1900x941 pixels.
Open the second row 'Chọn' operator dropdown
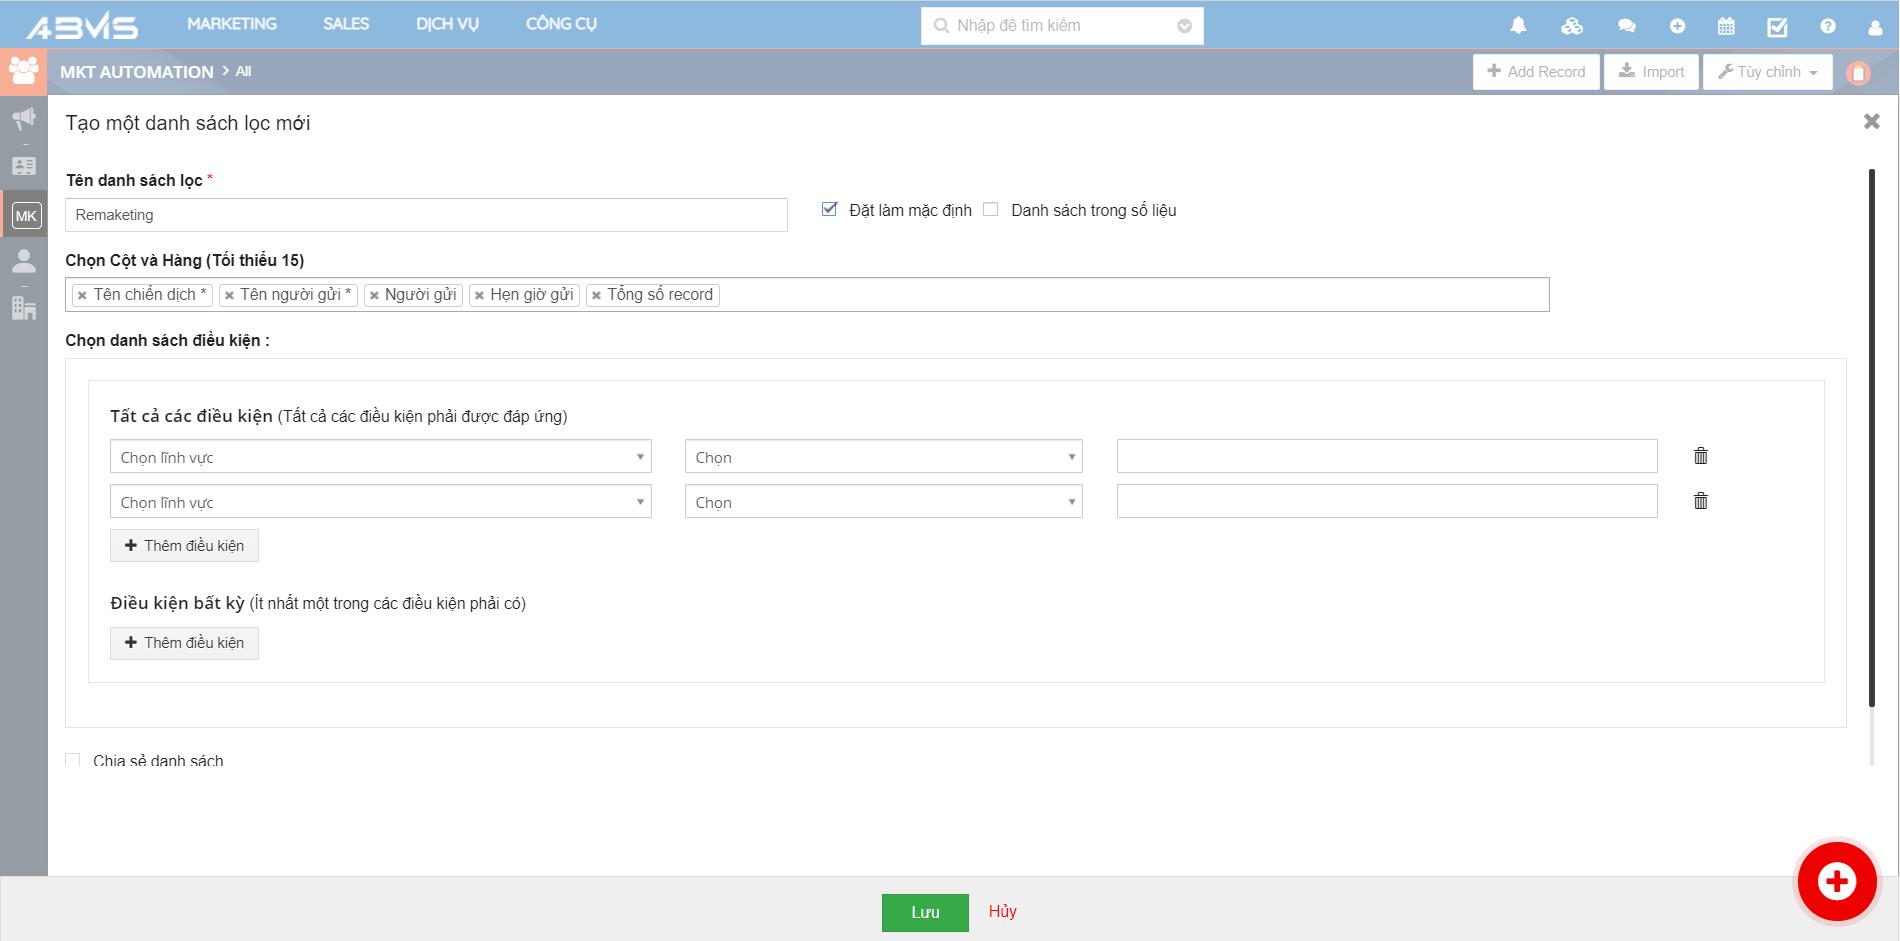pos(883,502)
